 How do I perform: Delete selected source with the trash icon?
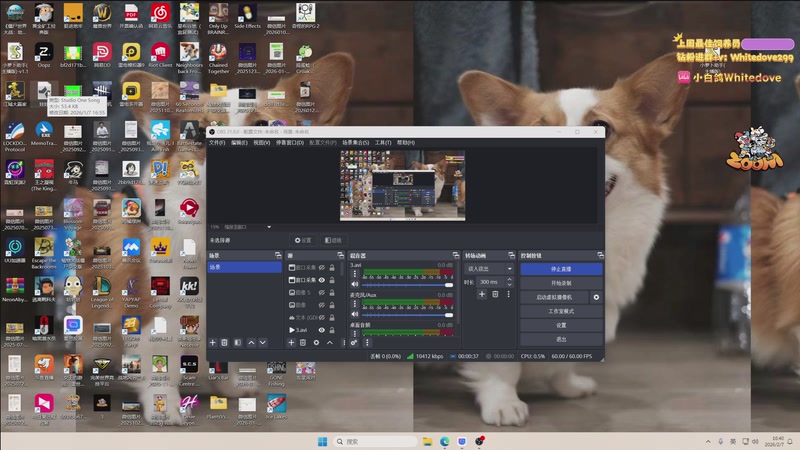[303, 343]
